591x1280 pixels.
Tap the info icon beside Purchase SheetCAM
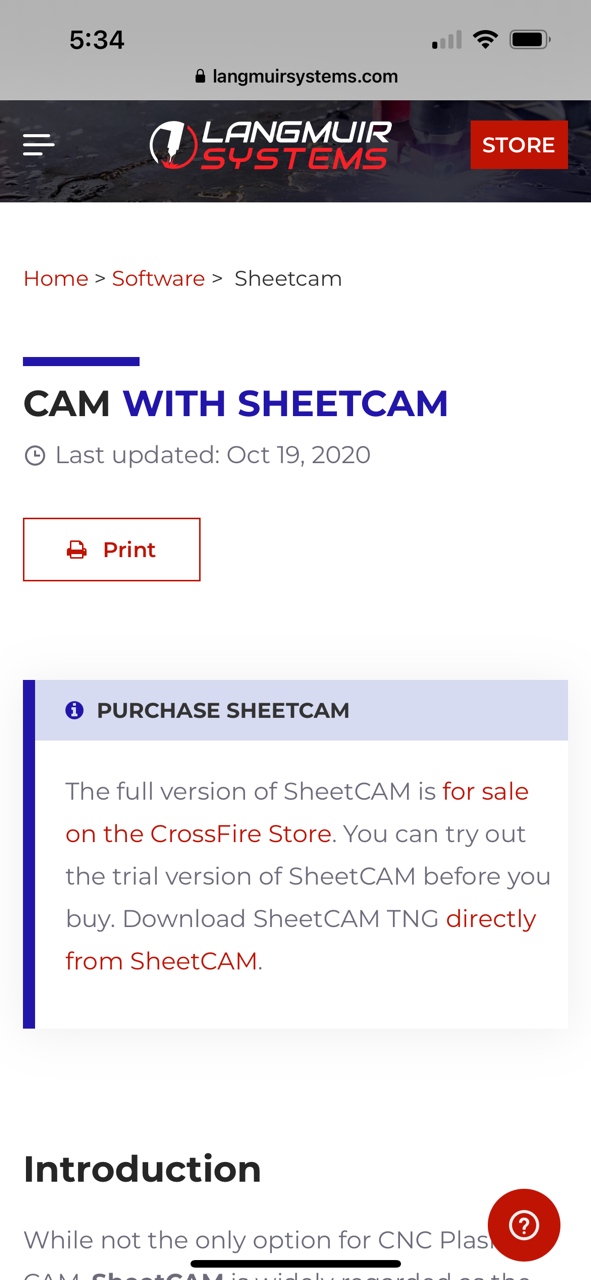pos(74,710)
